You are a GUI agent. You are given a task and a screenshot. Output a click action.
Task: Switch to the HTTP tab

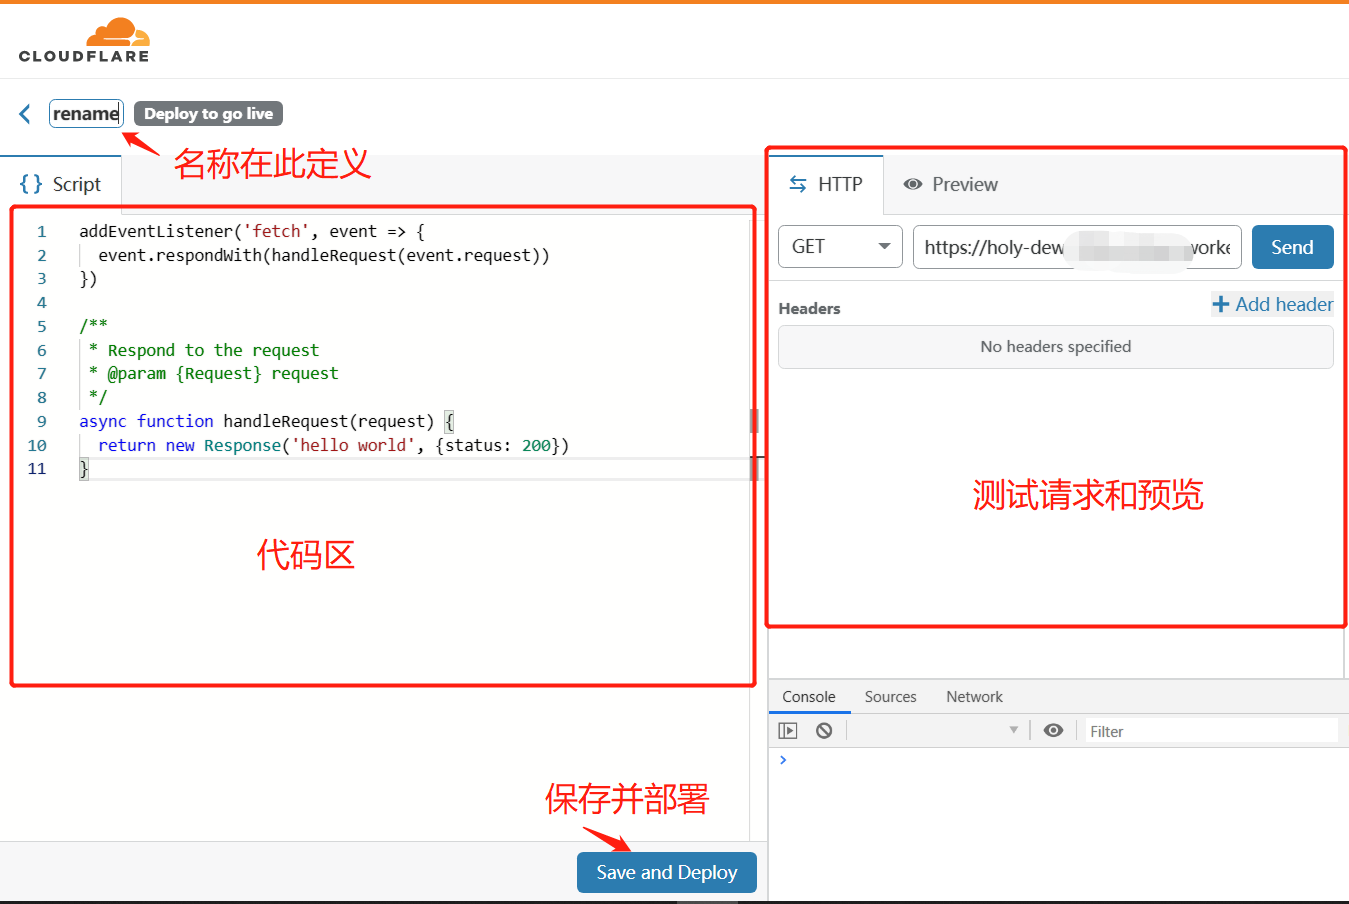(x=826, y=184)
